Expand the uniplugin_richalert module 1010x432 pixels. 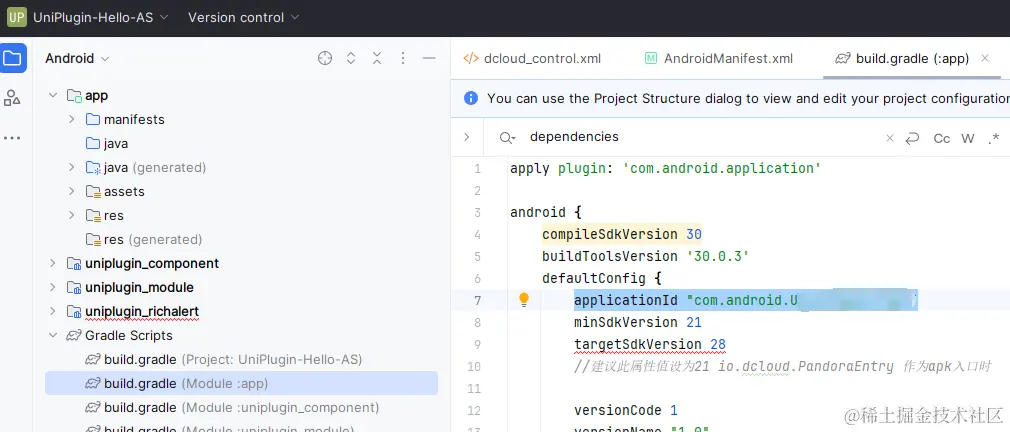(x=53, y=312)
